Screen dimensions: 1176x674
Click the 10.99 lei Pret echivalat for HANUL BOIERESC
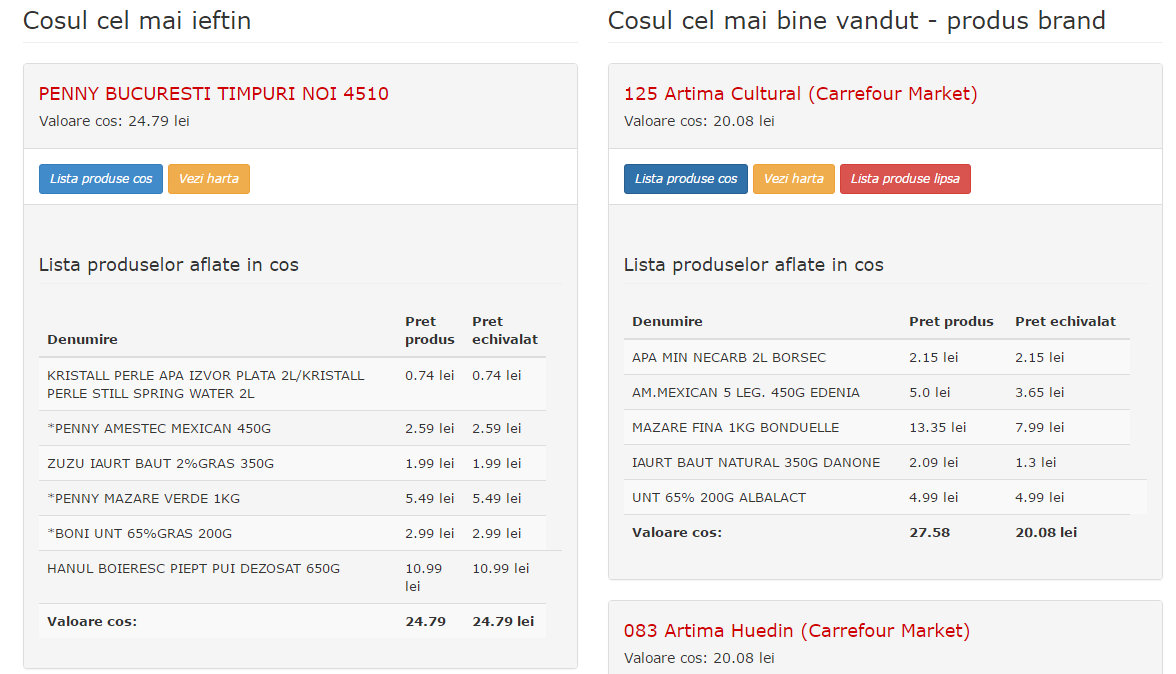pyautogui.click(x=501, y=569)
